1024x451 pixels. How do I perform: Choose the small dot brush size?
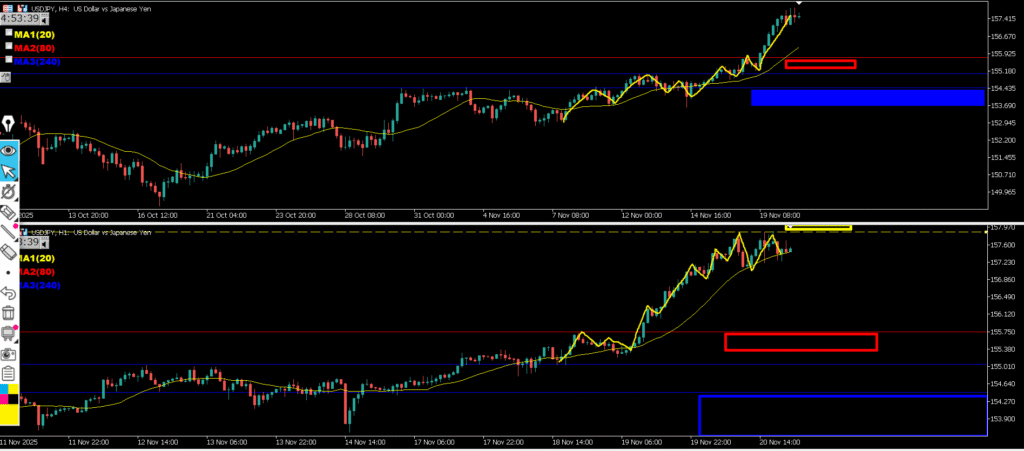coord(8,273)
